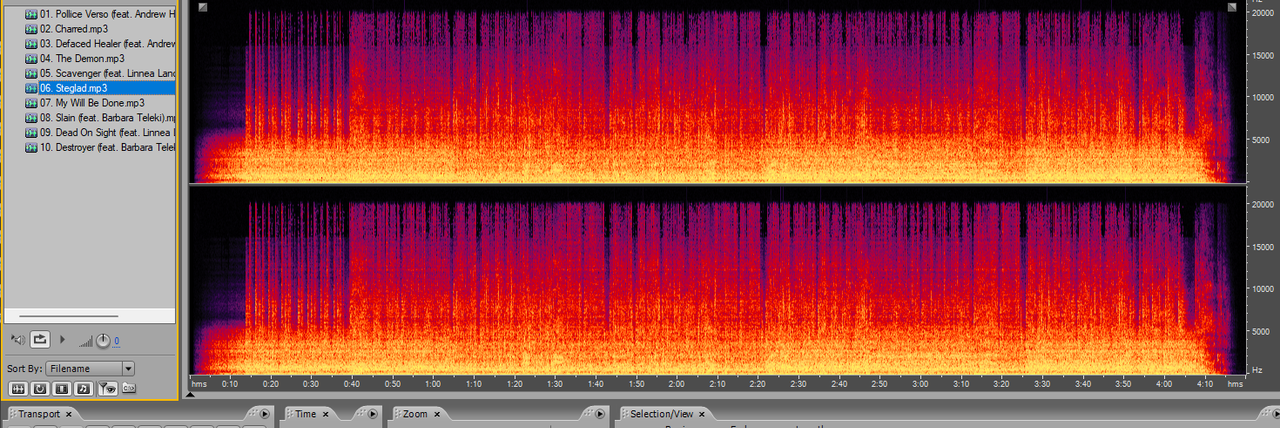The height and width of the screenshot is (428, 1280).
Task: Switch to the Time panel tab
Action: pyautogui.click(x=306, y=414)
